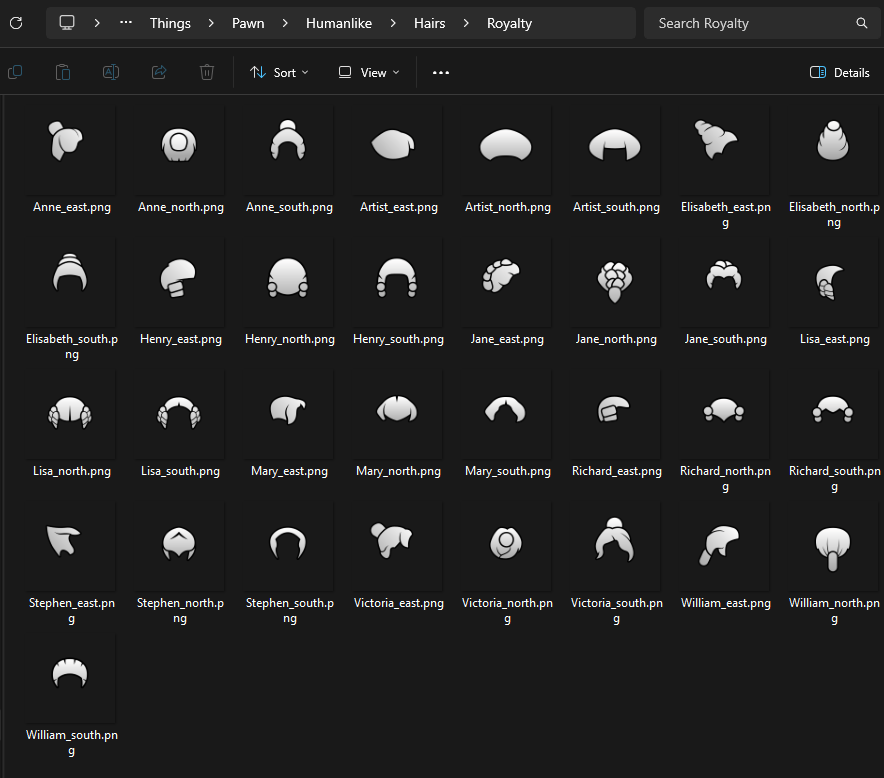Go to the Hairs folder in breadcrumb
884x778 pixels.
click(x=430, y=23)
